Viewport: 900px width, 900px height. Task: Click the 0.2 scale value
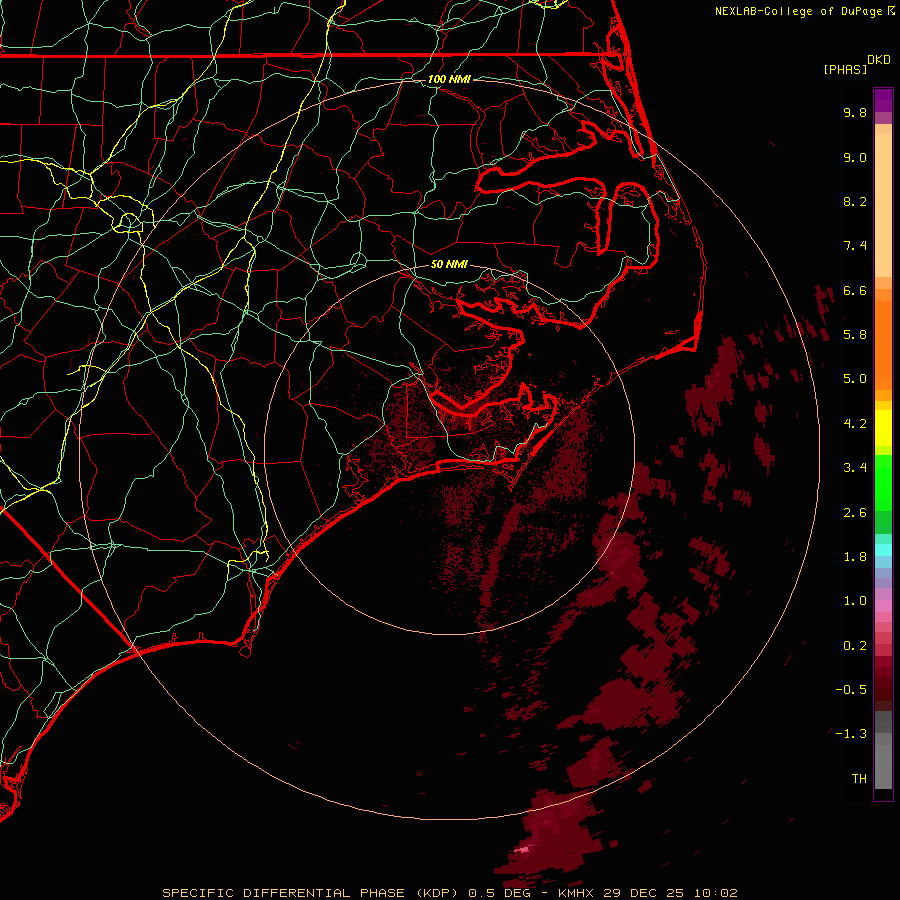click(x=855, y=646)
